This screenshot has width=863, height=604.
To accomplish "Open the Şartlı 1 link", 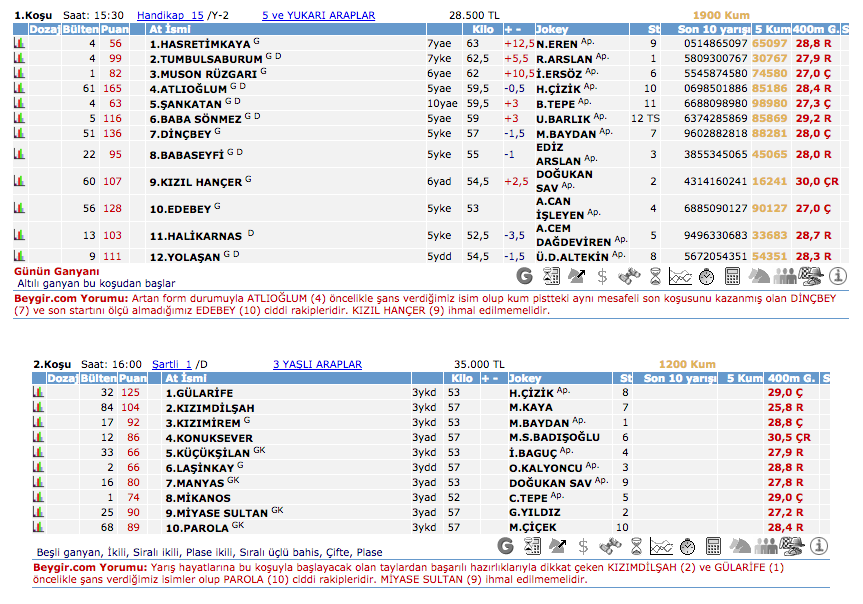I will click(171, 365).
